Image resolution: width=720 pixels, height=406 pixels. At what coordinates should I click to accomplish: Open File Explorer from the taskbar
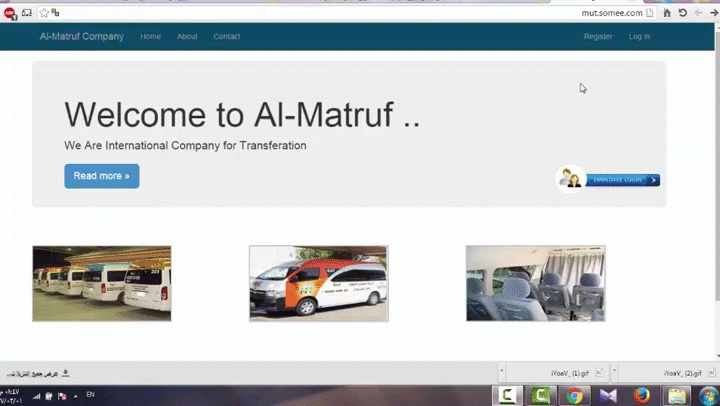point(677,395)
